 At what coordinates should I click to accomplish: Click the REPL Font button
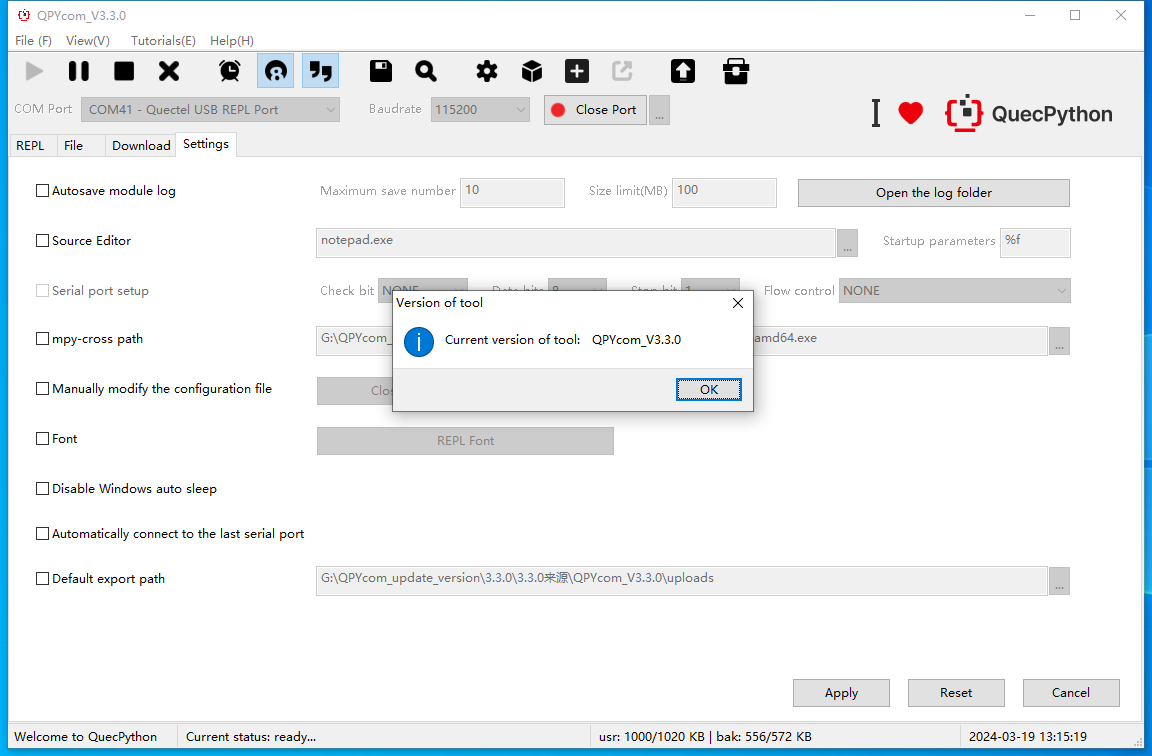[465, 441]
